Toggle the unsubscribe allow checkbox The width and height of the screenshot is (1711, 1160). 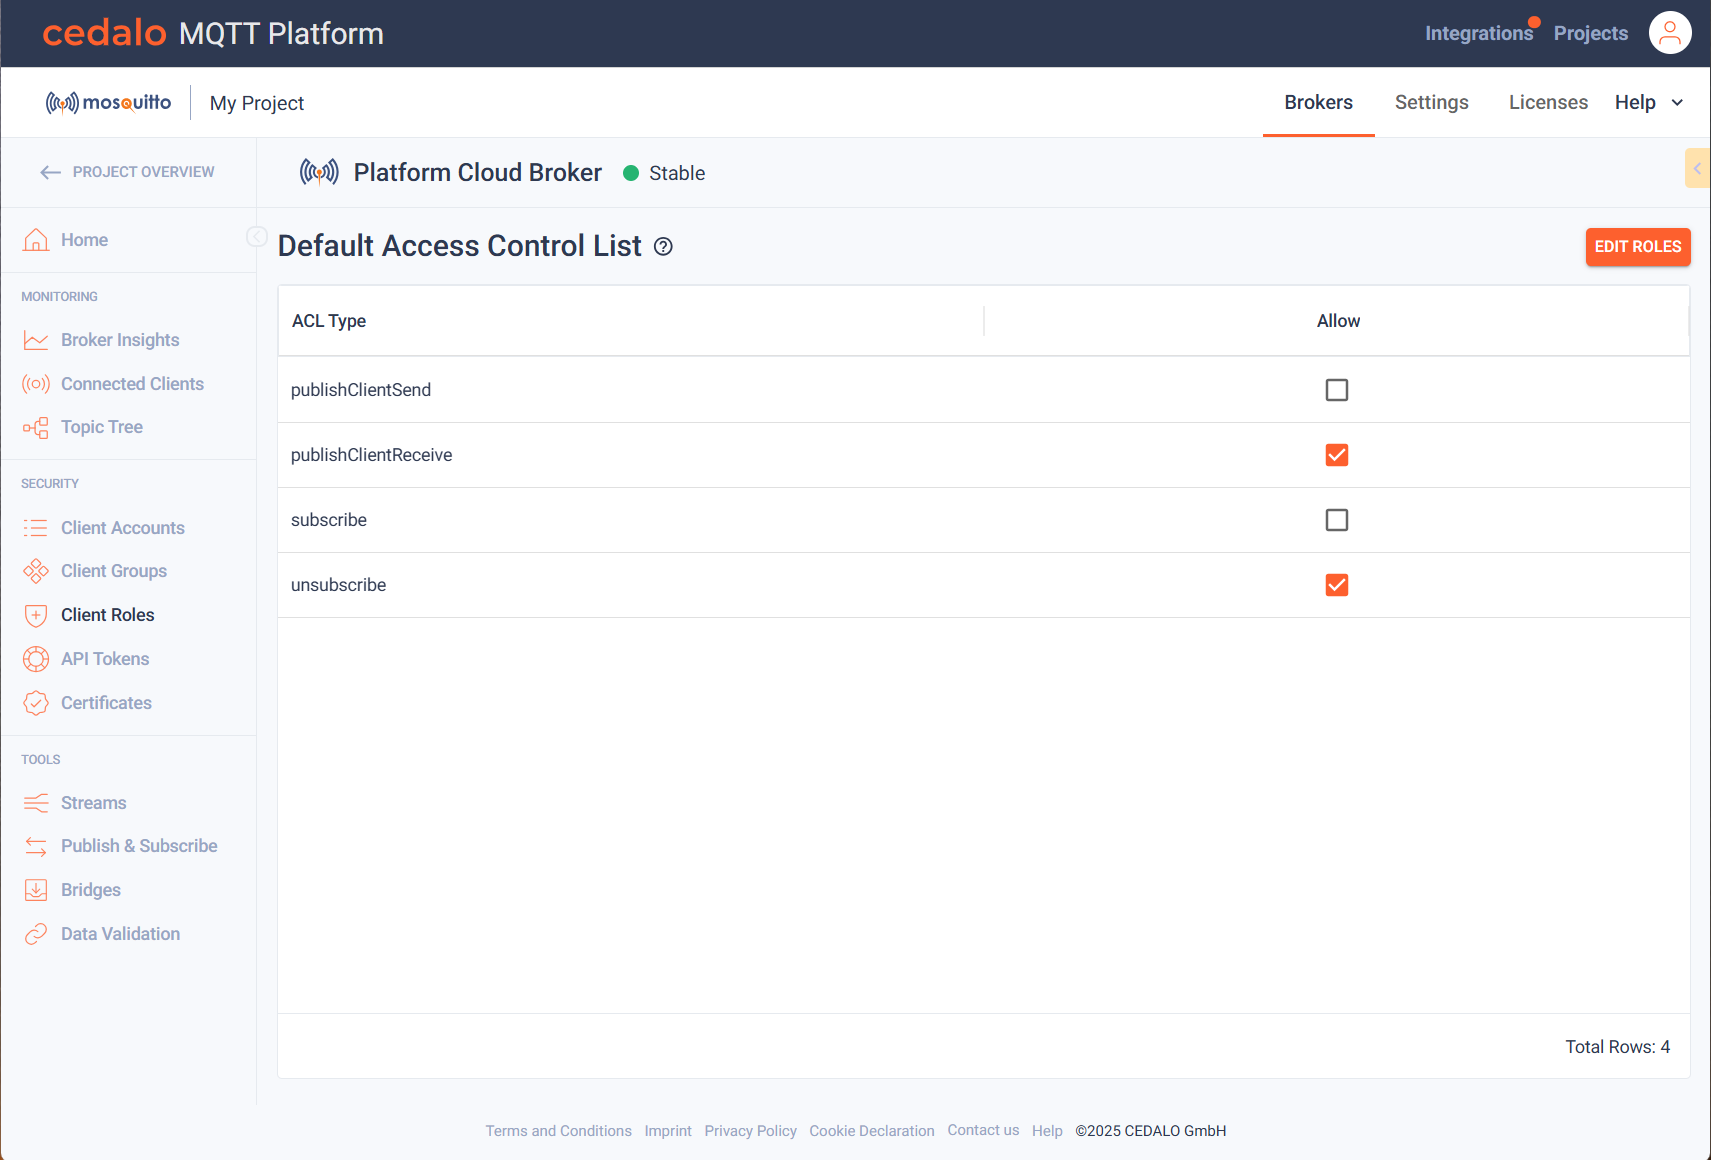(1337, 585)
